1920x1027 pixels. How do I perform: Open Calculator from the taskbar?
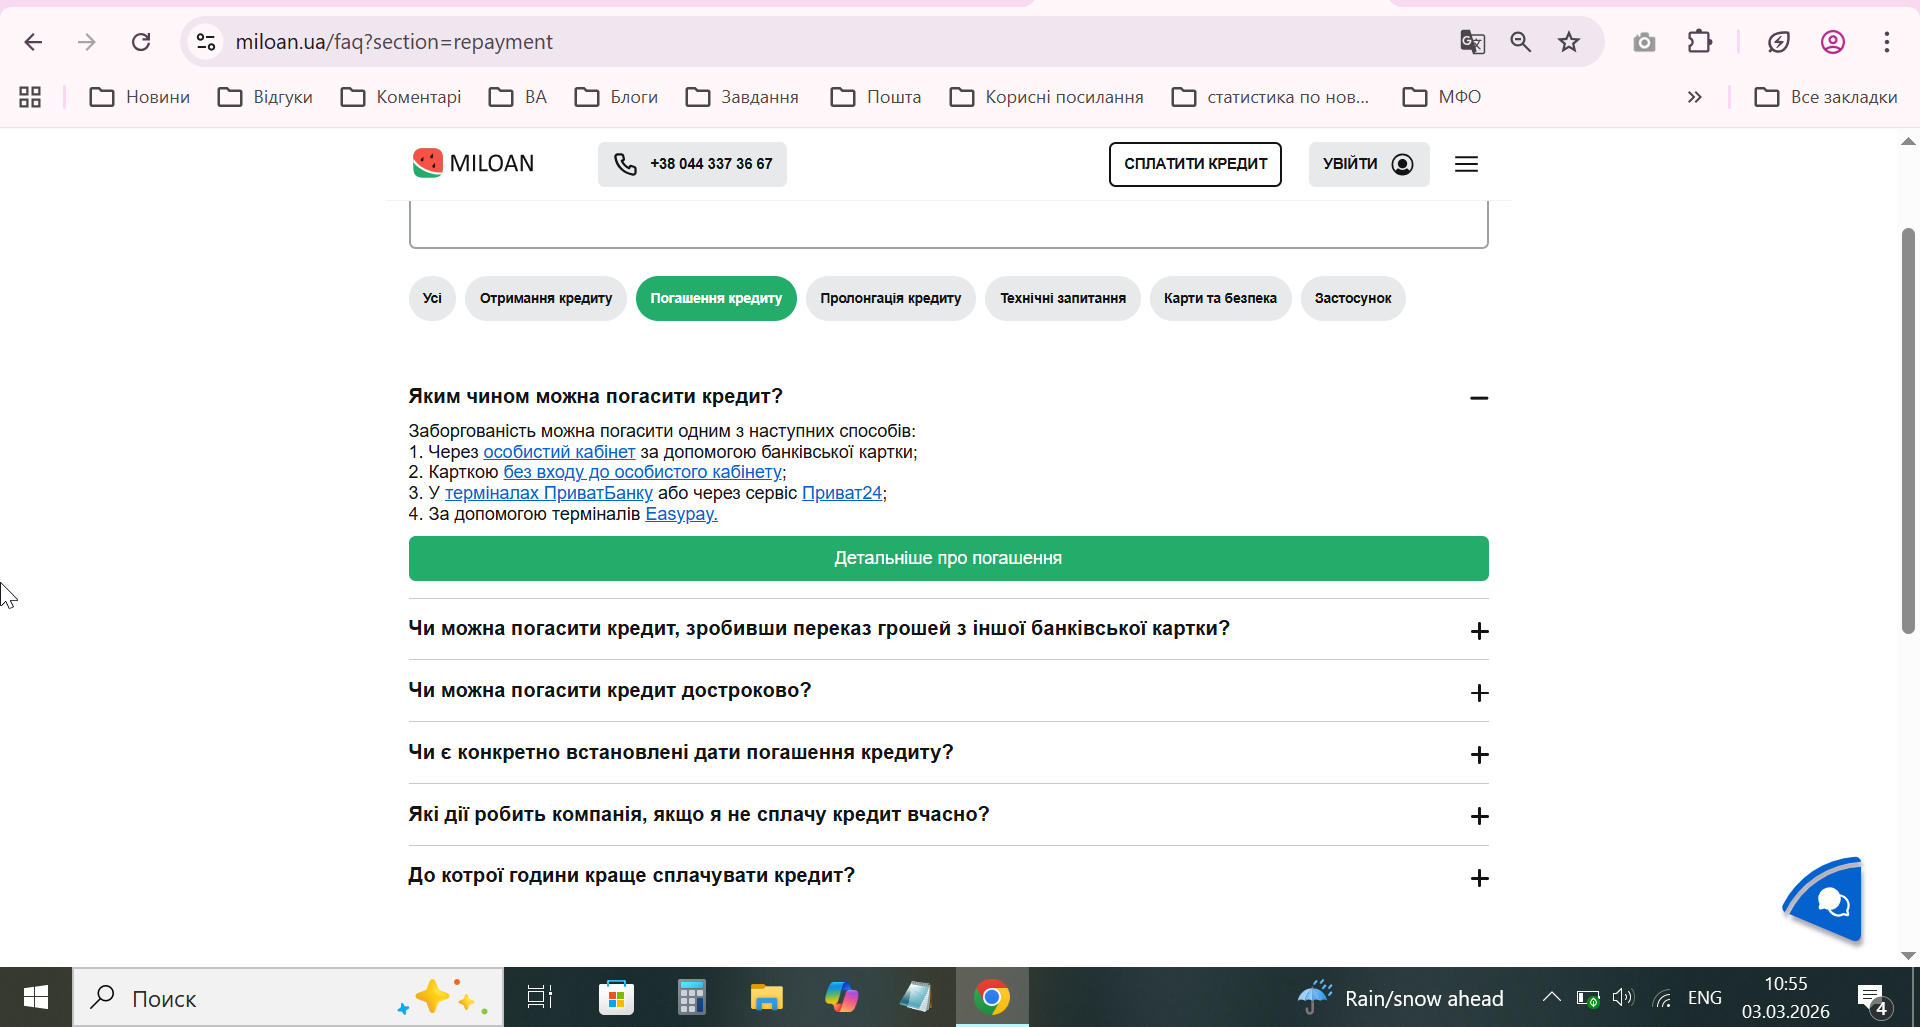coord(691,997)
